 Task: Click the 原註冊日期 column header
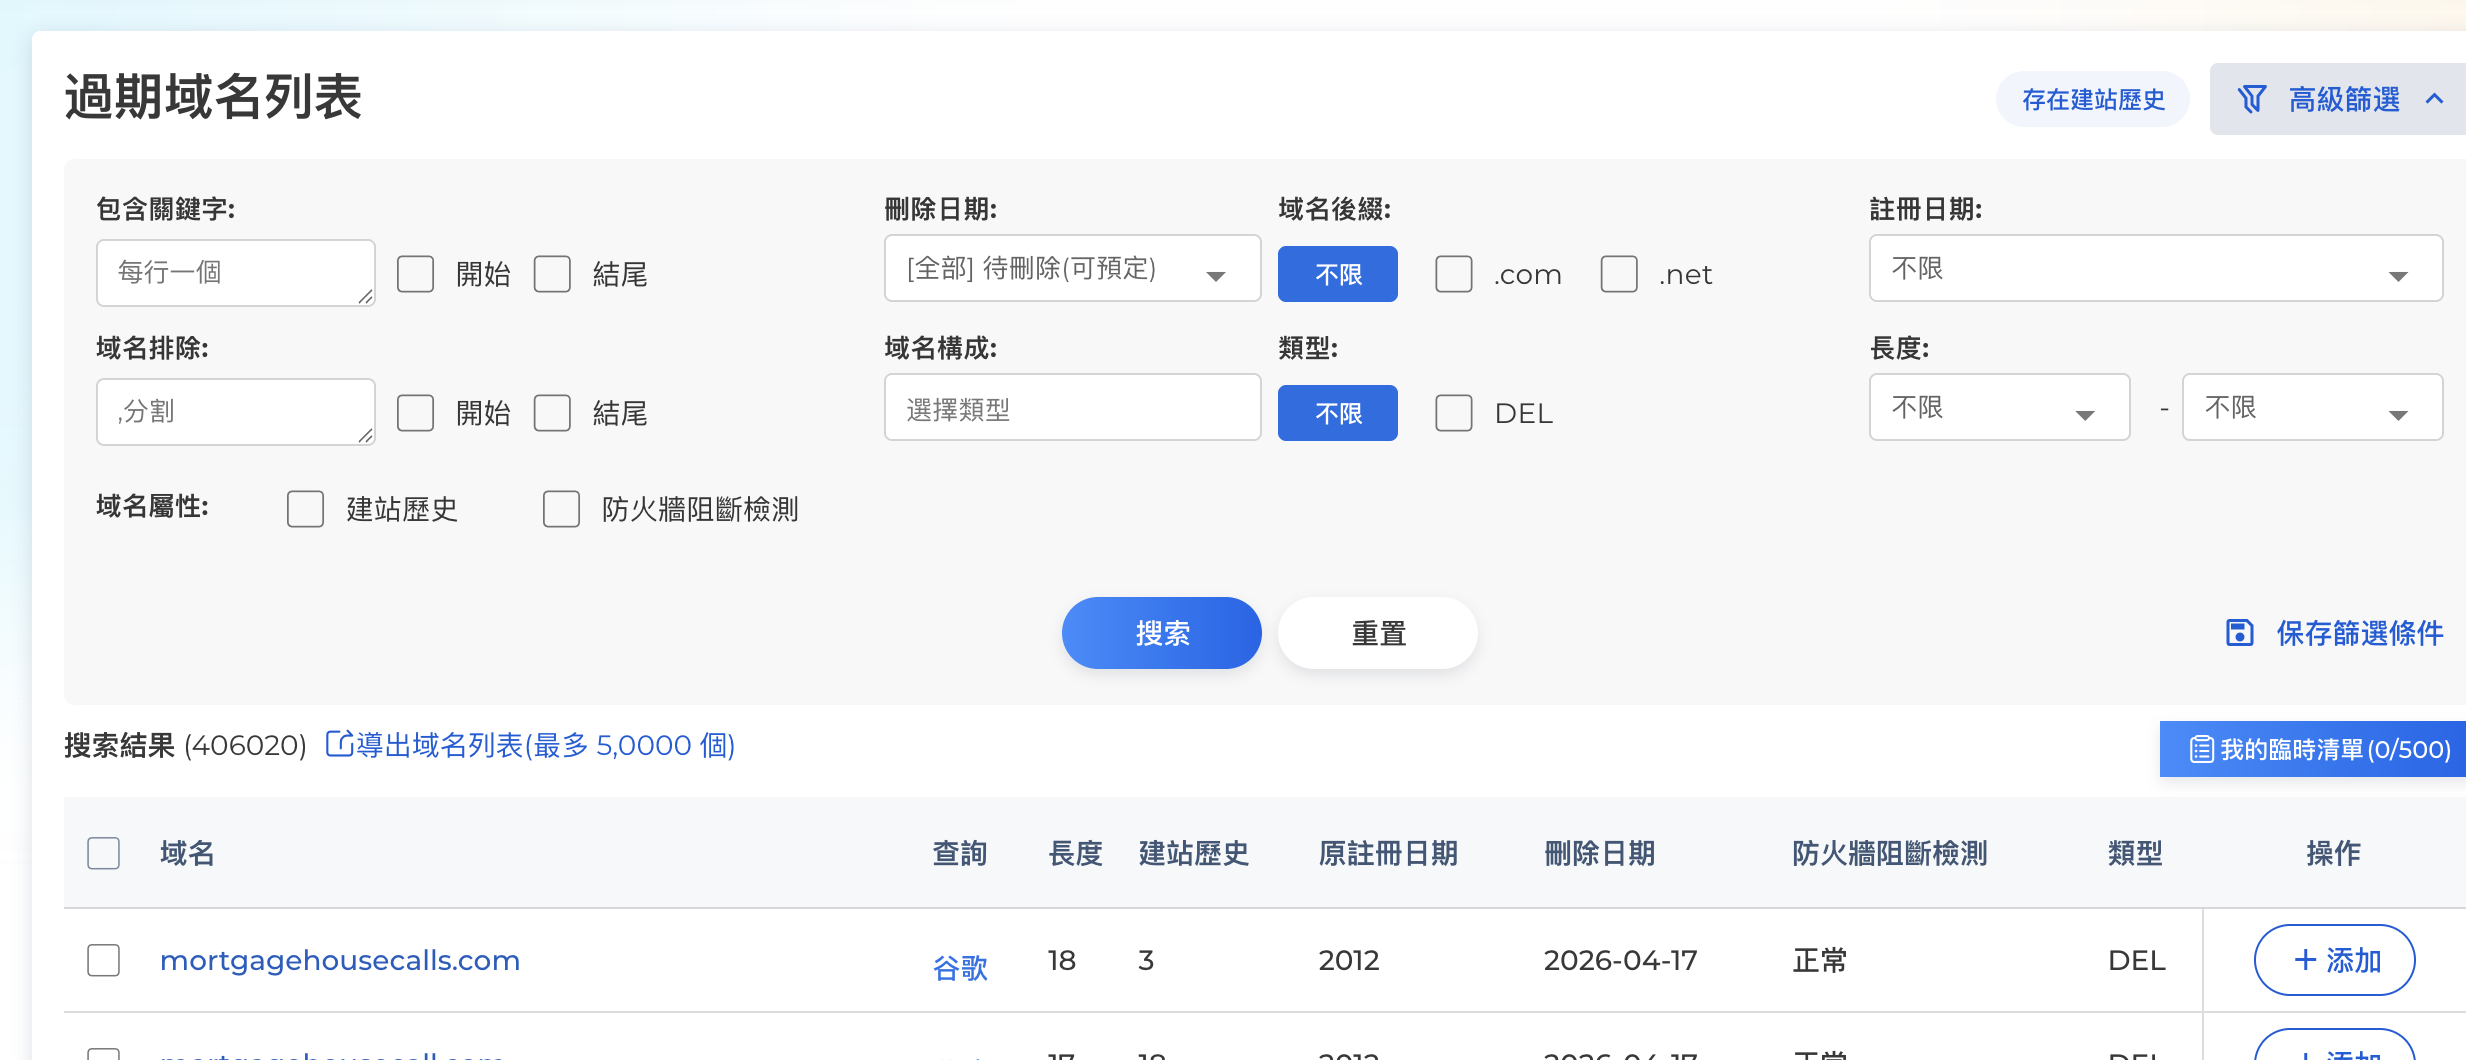point(1388,853)
